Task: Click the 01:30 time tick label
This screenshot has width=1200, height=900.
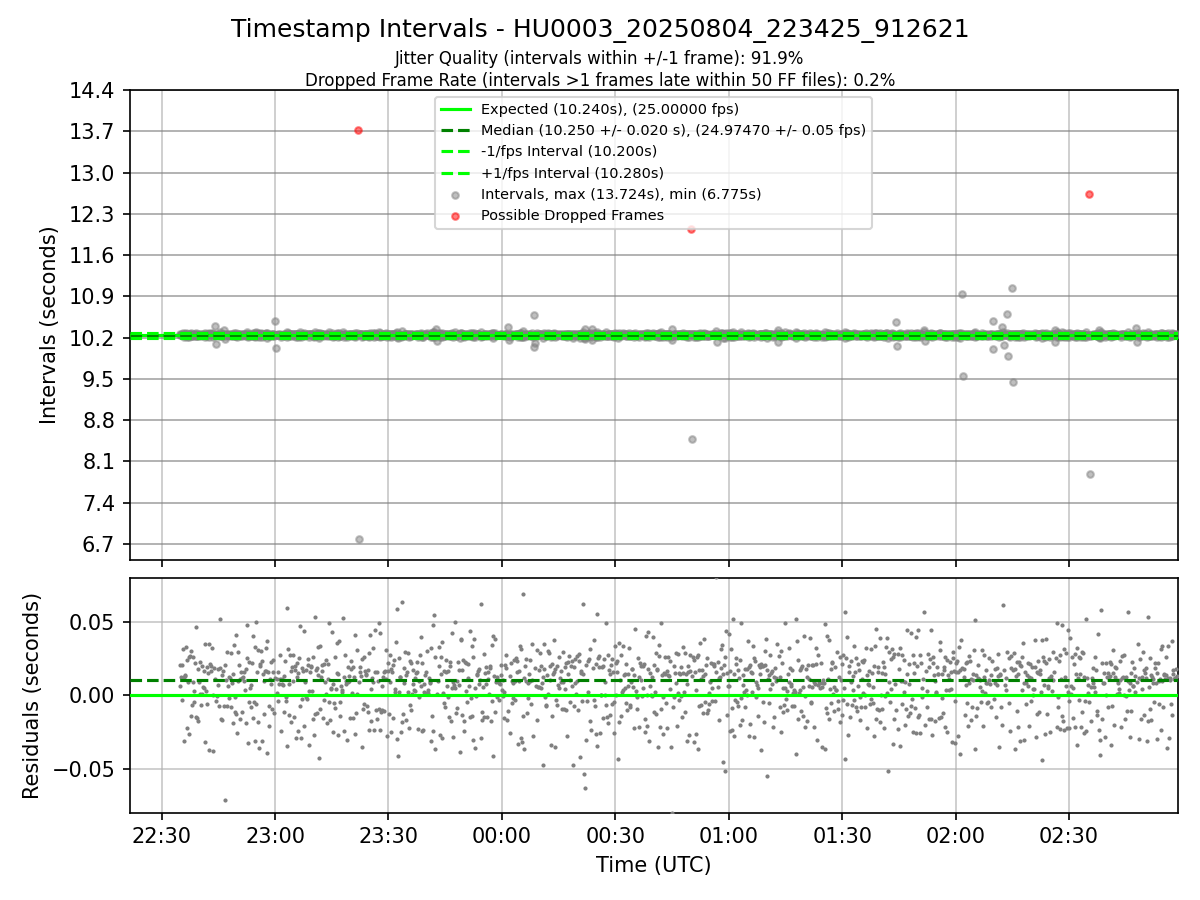Action: (x=842, y=835)
